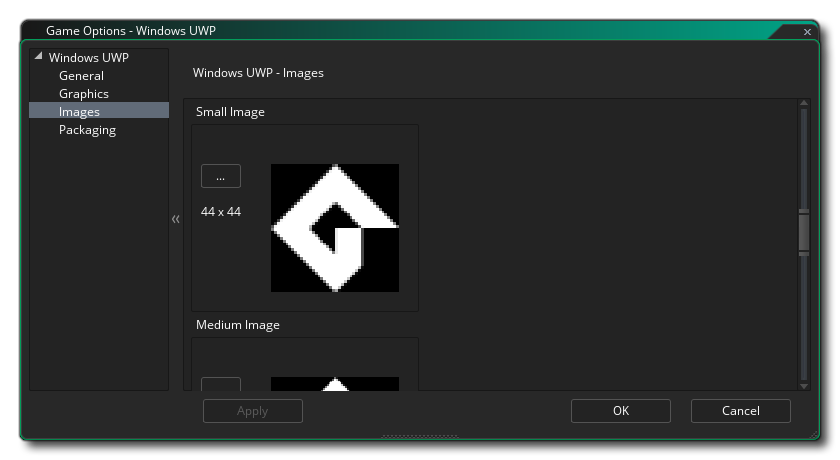Click the scrollbar down arrow
Screen dimensions: 840x460
click(x=804, y=386)
